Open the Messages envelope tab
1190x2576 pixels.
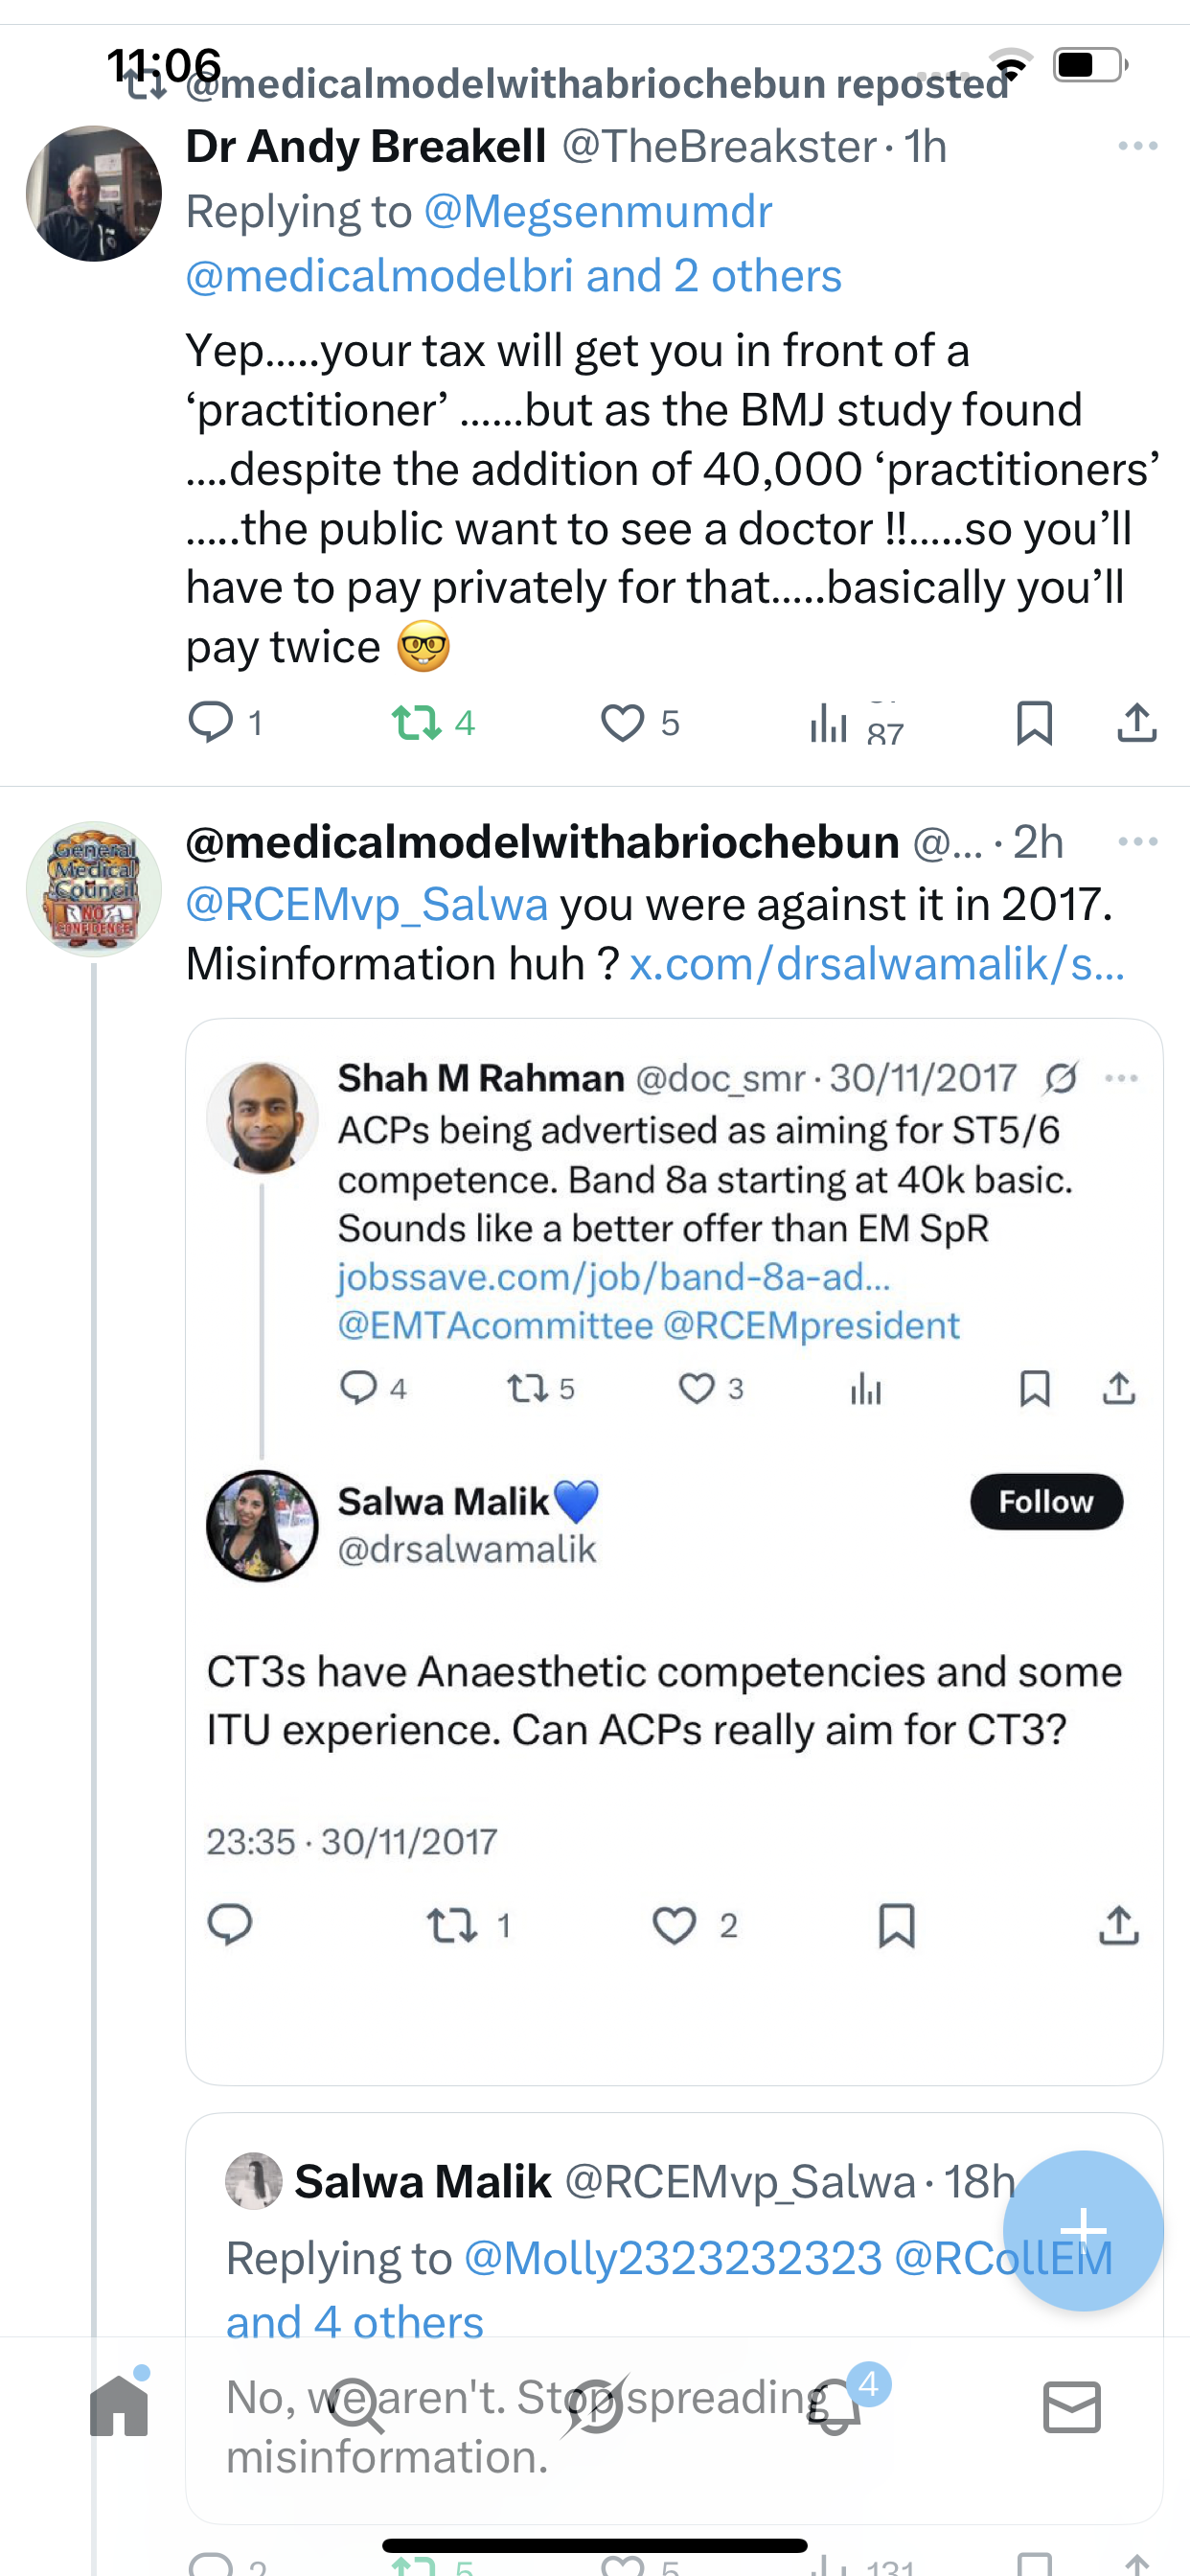click(x=1072, y=2406)
